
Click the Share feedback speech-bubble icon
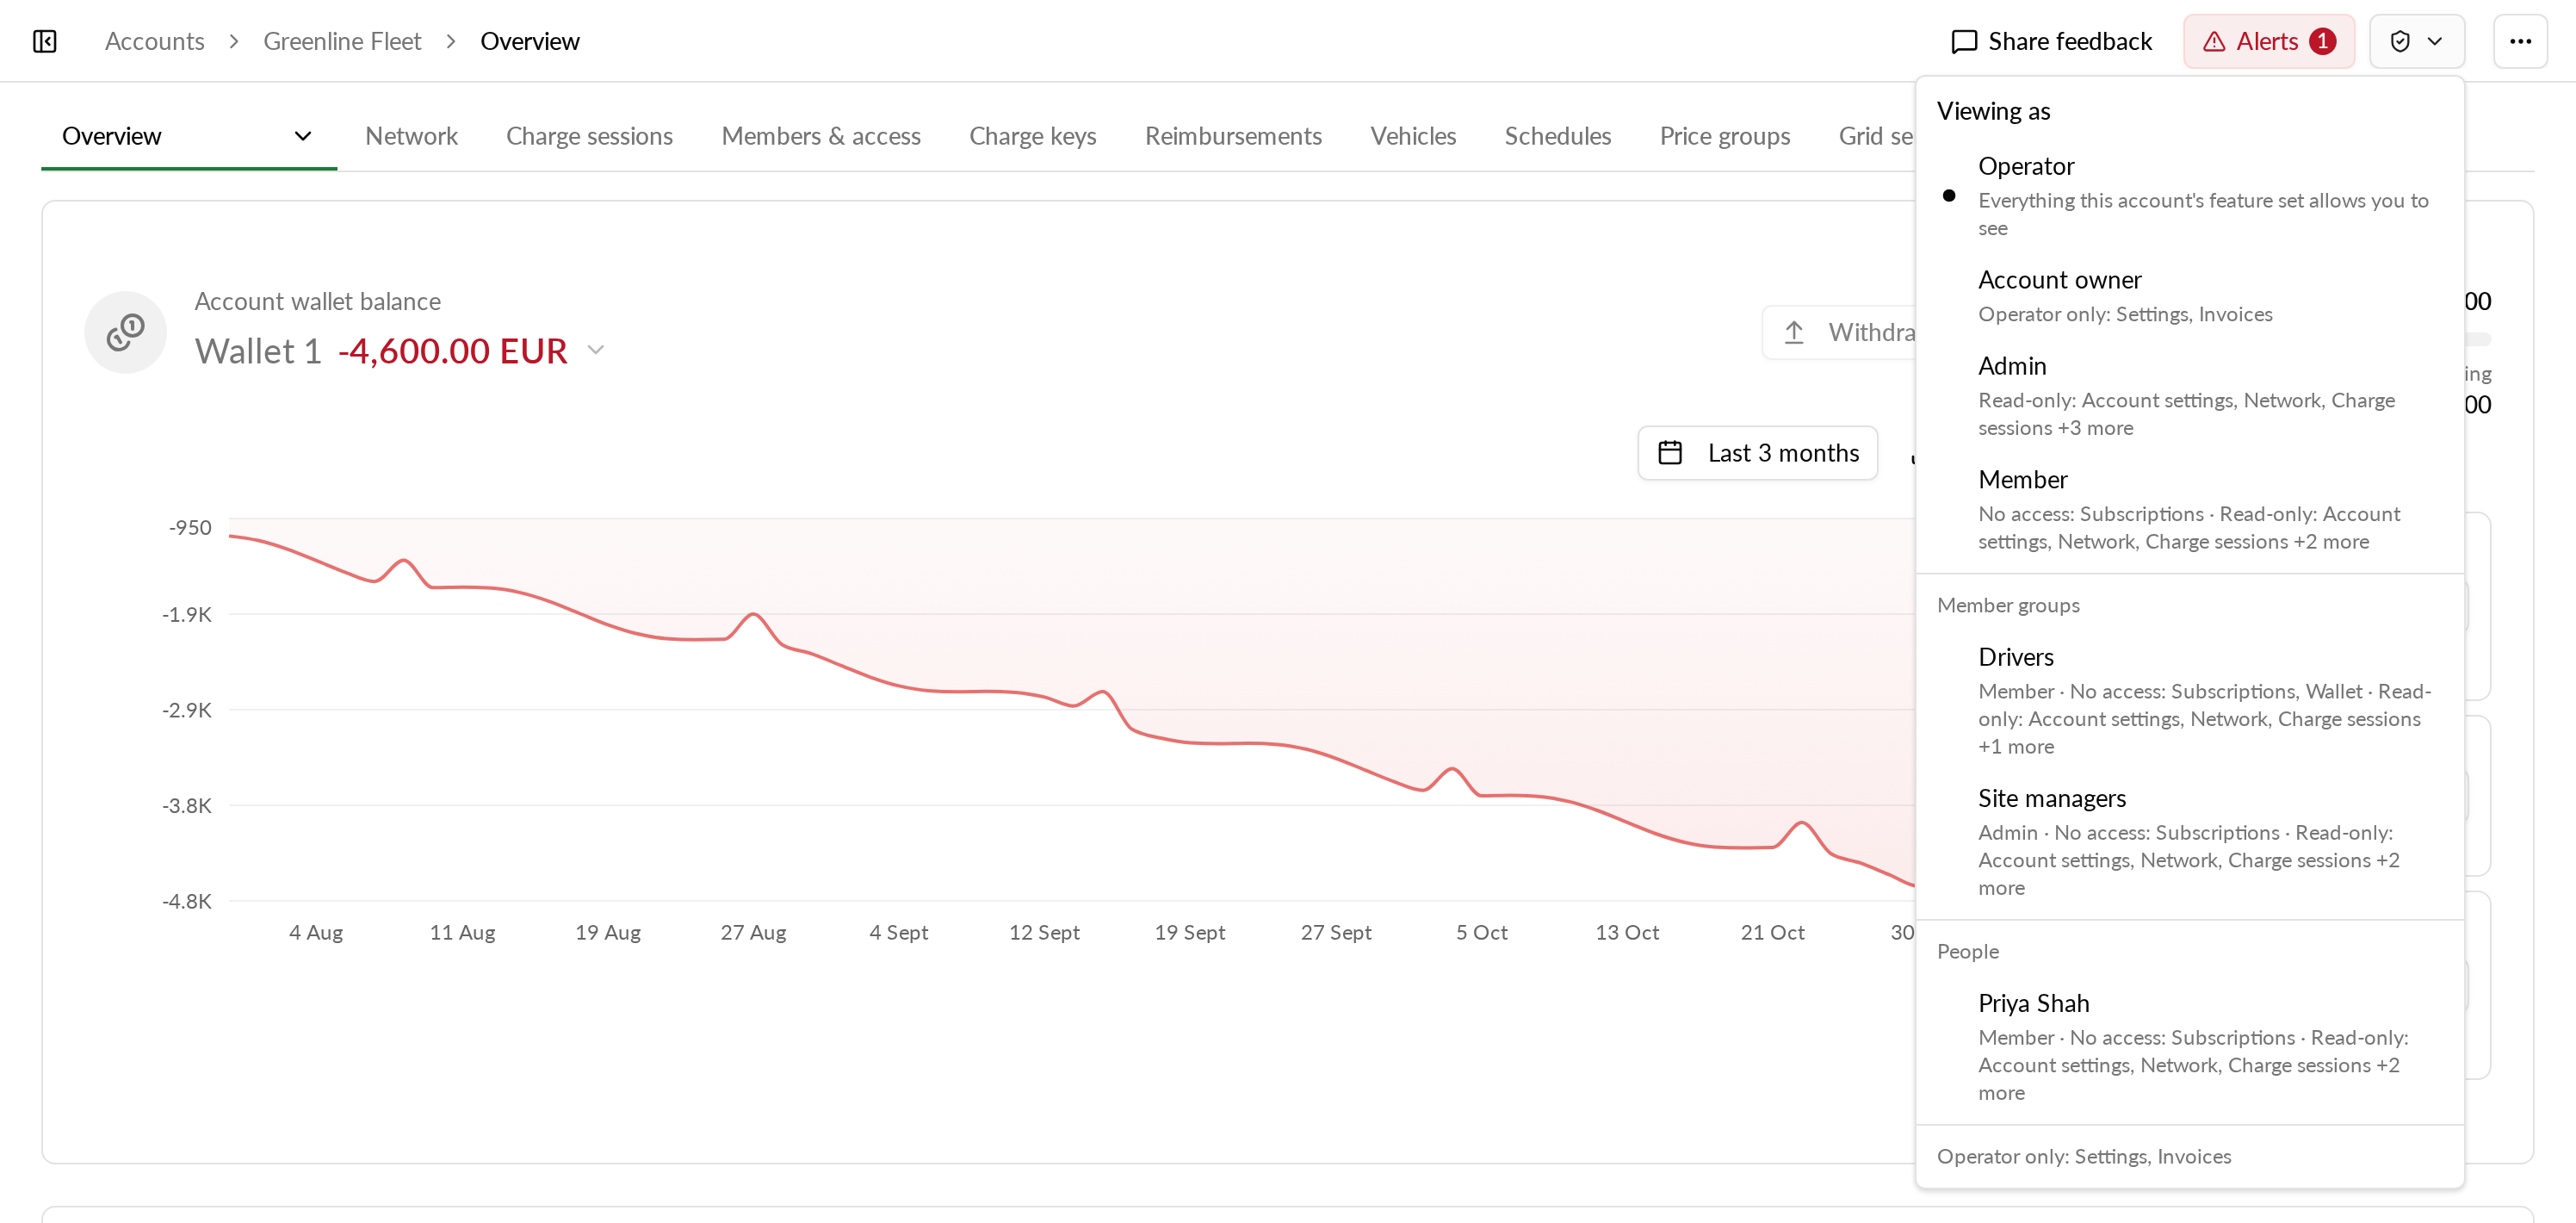1964,41
